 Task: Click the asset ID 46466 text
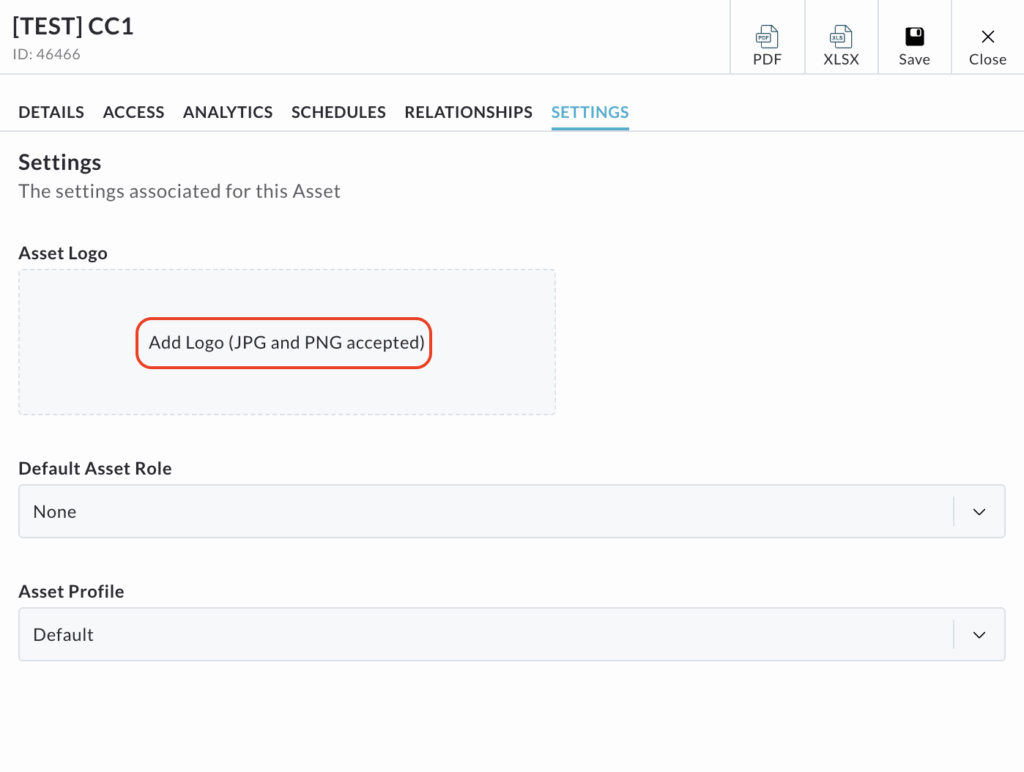[46, 54]
